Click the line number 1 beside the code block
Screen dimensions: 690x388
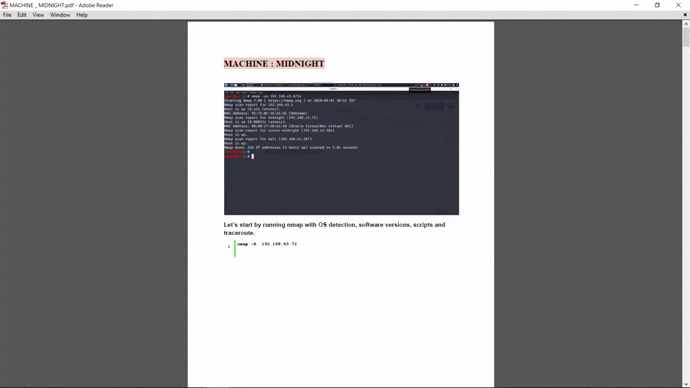click(229, 247)
